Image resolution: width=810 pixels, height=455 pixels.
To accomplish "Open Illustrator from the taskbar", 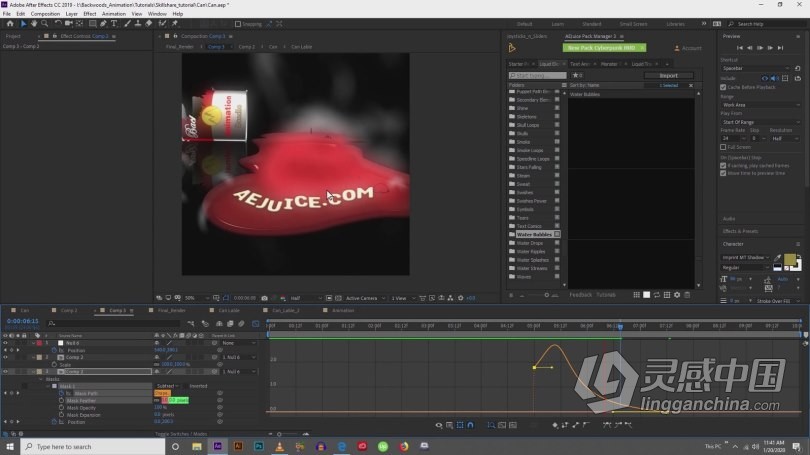I will tap(238, 446).
